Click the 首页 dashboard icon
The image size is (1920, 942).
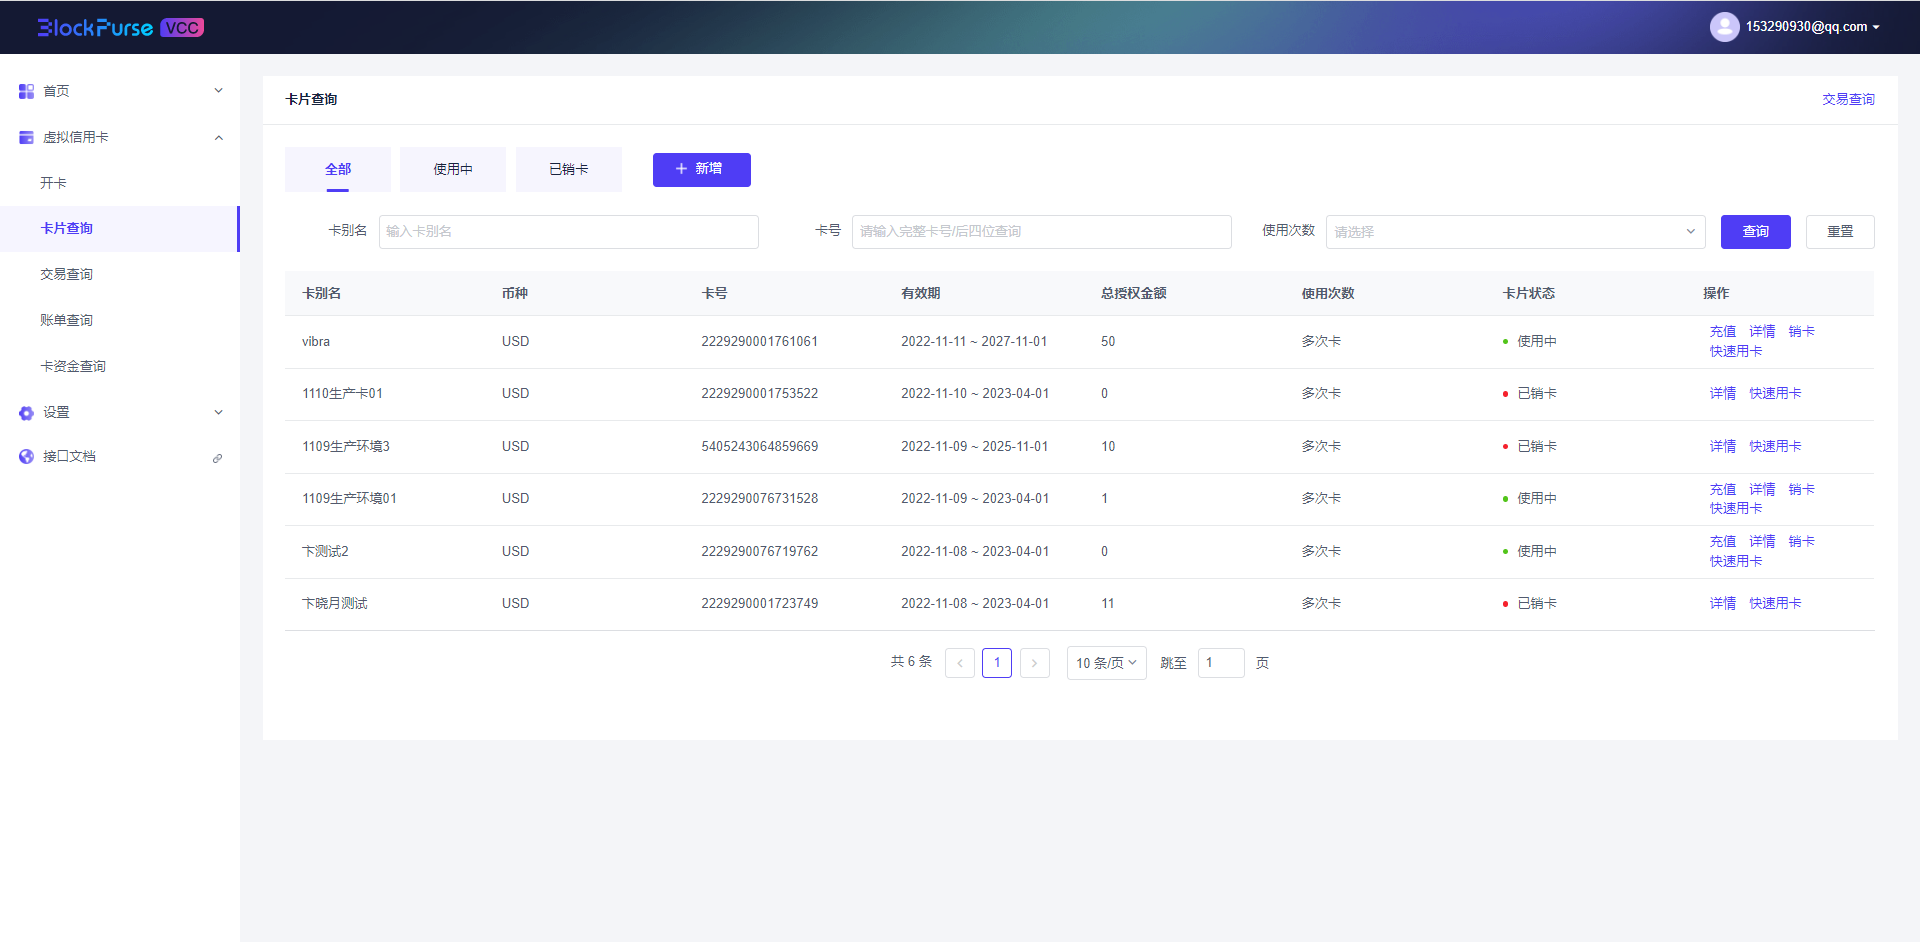click(x=27, y=91)
